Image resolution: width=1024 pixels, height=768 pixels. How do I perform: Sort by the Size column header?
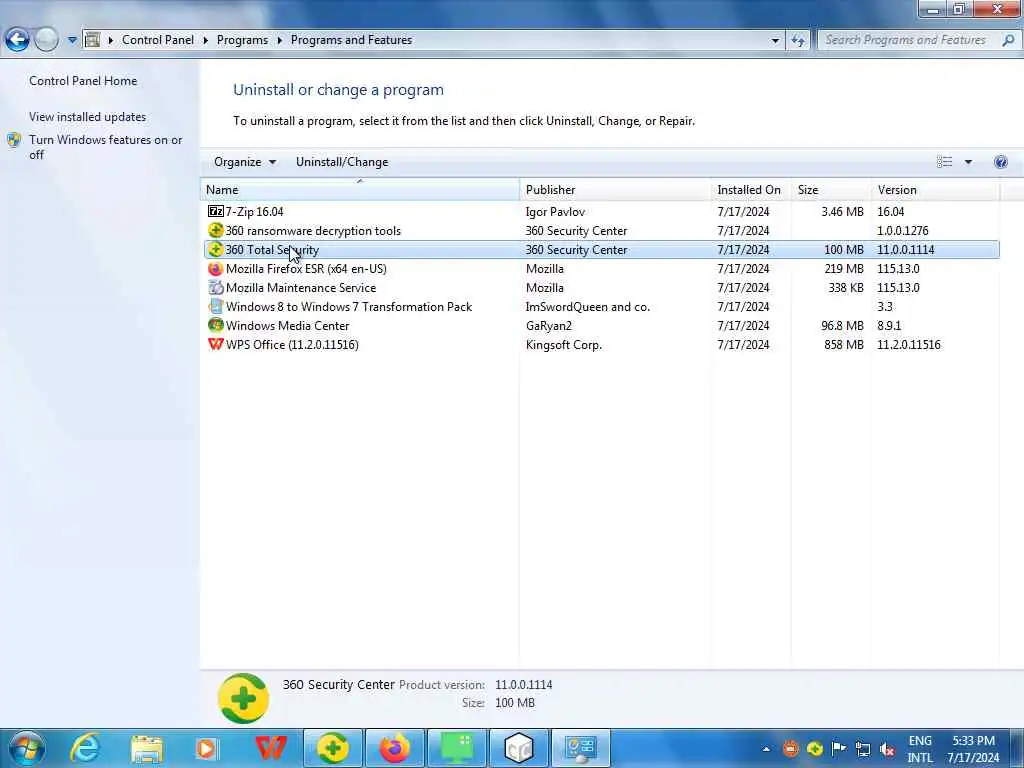pyautogui.click(x=831, y=190)
